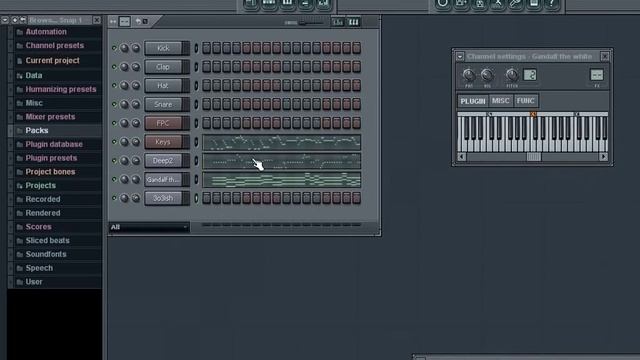This screenshot has height=360, width=640.
Task: Click the Keys channel pan knob
Action: tap(124, 142)
